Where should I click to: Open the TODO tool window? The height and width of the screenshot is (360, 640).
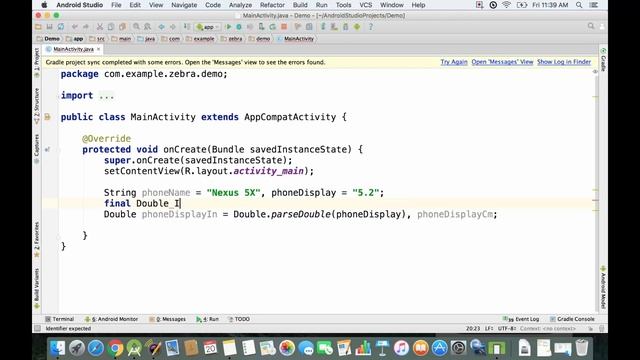pos(239,319)
